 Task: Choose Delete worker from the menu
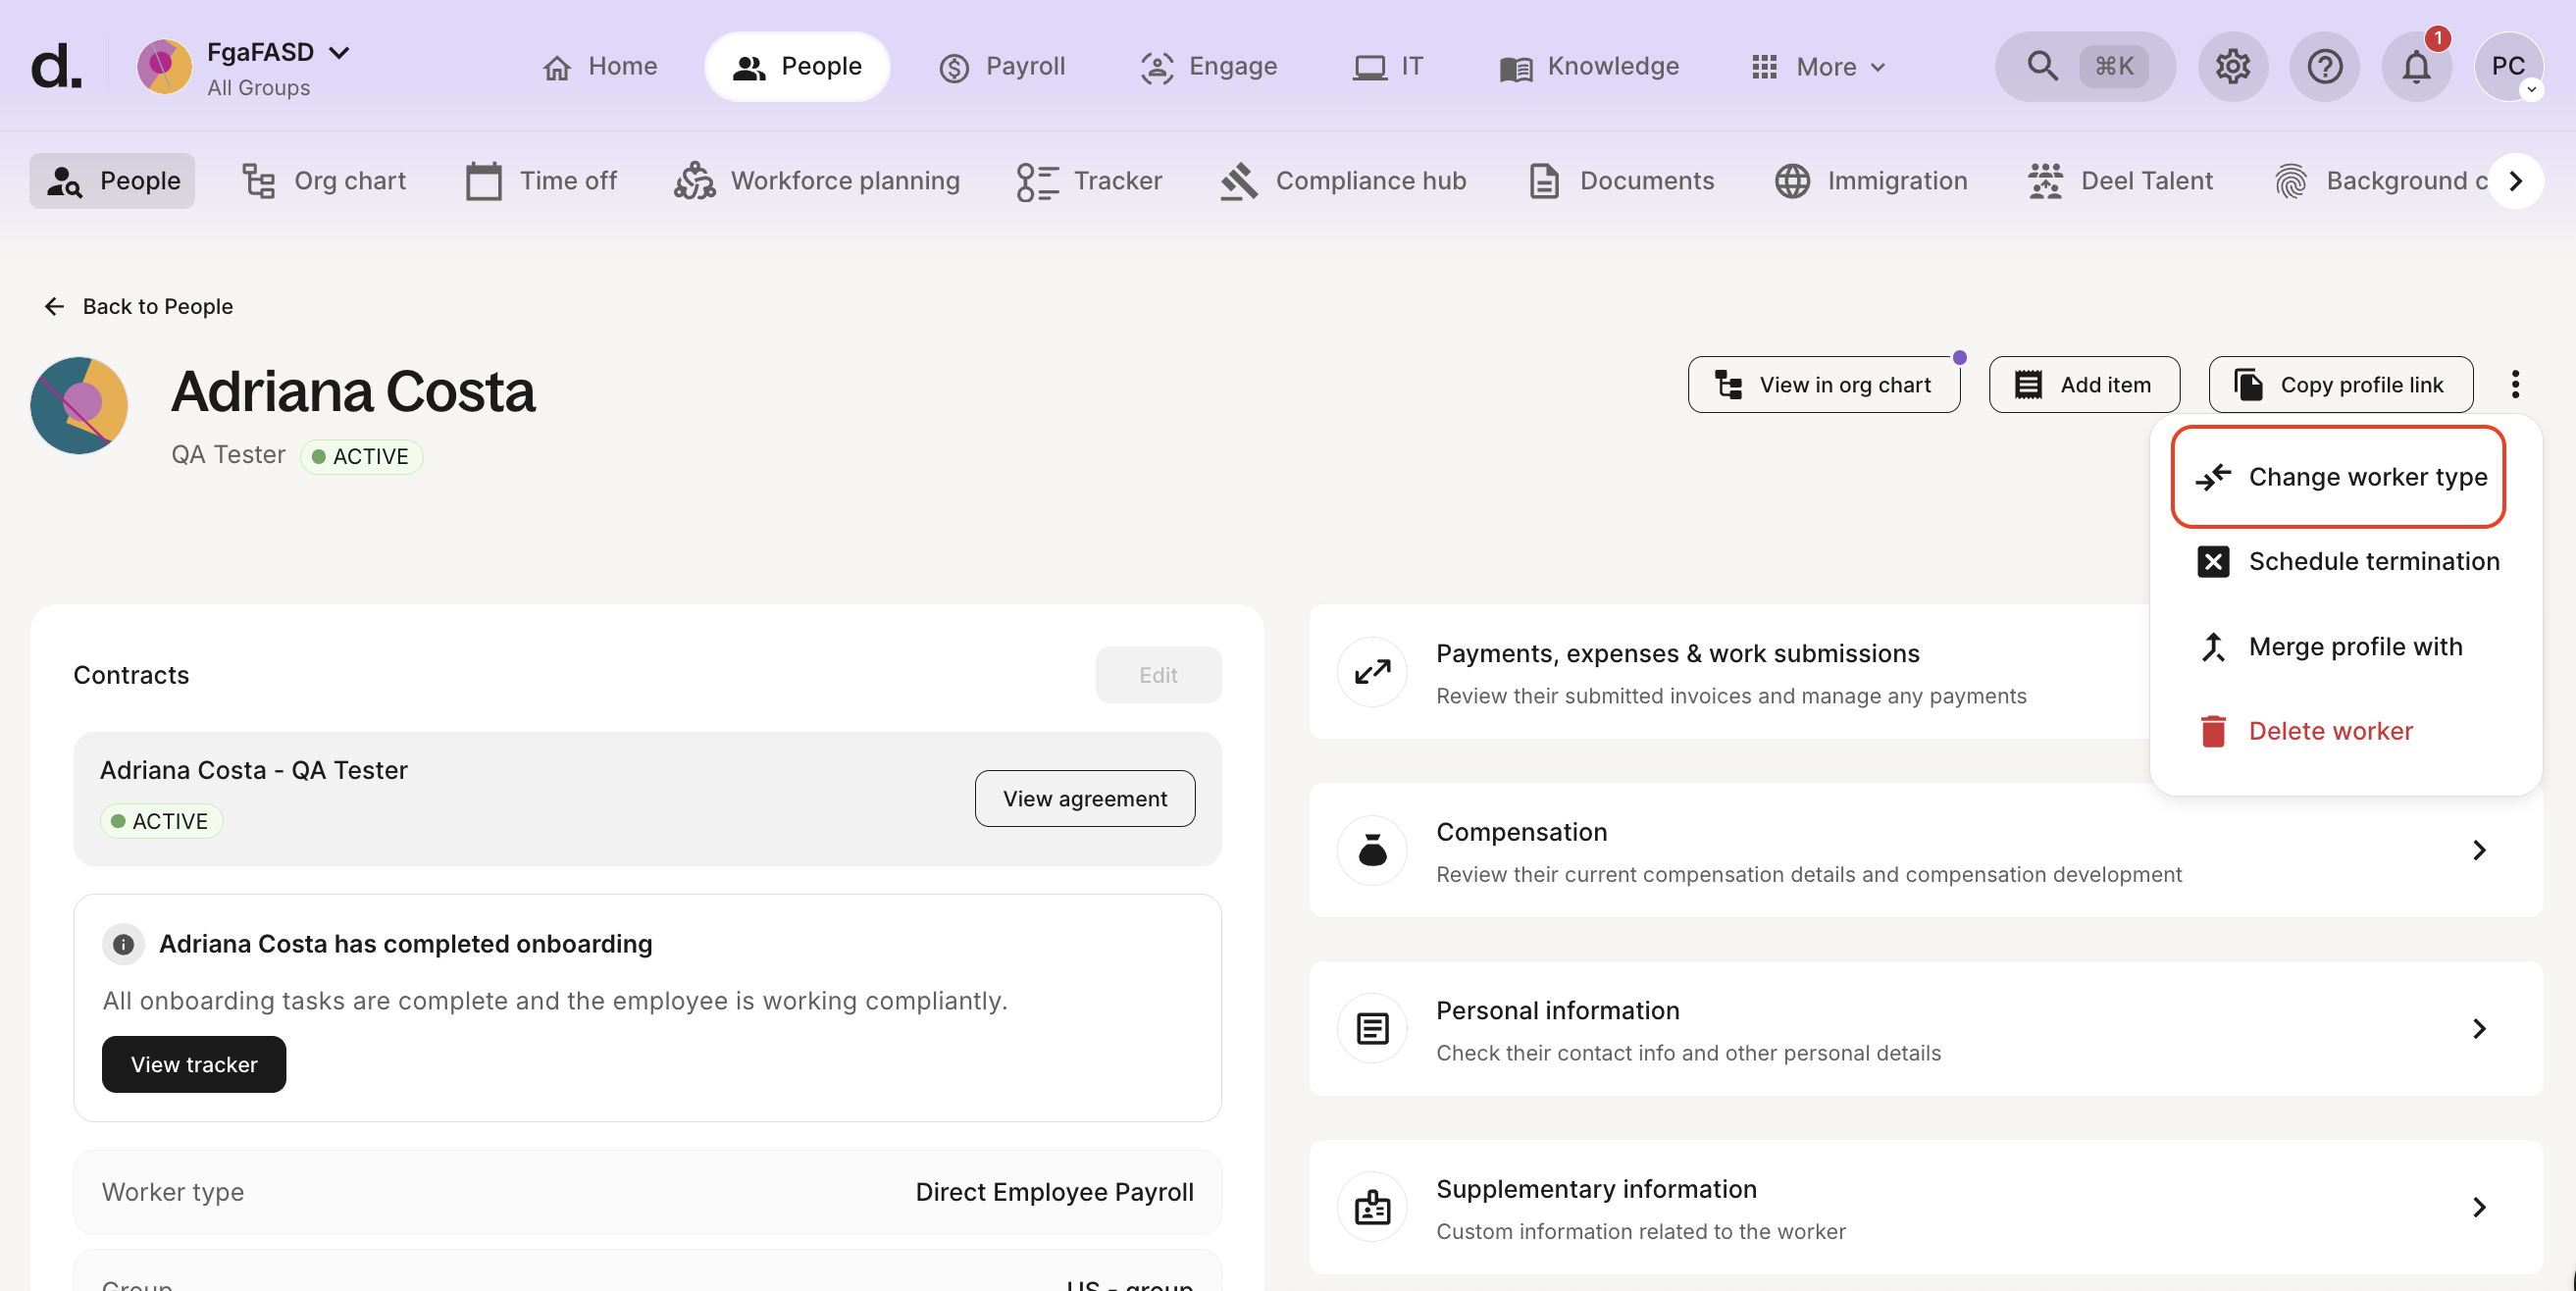pyautogui.click(x=2329, y=731)
